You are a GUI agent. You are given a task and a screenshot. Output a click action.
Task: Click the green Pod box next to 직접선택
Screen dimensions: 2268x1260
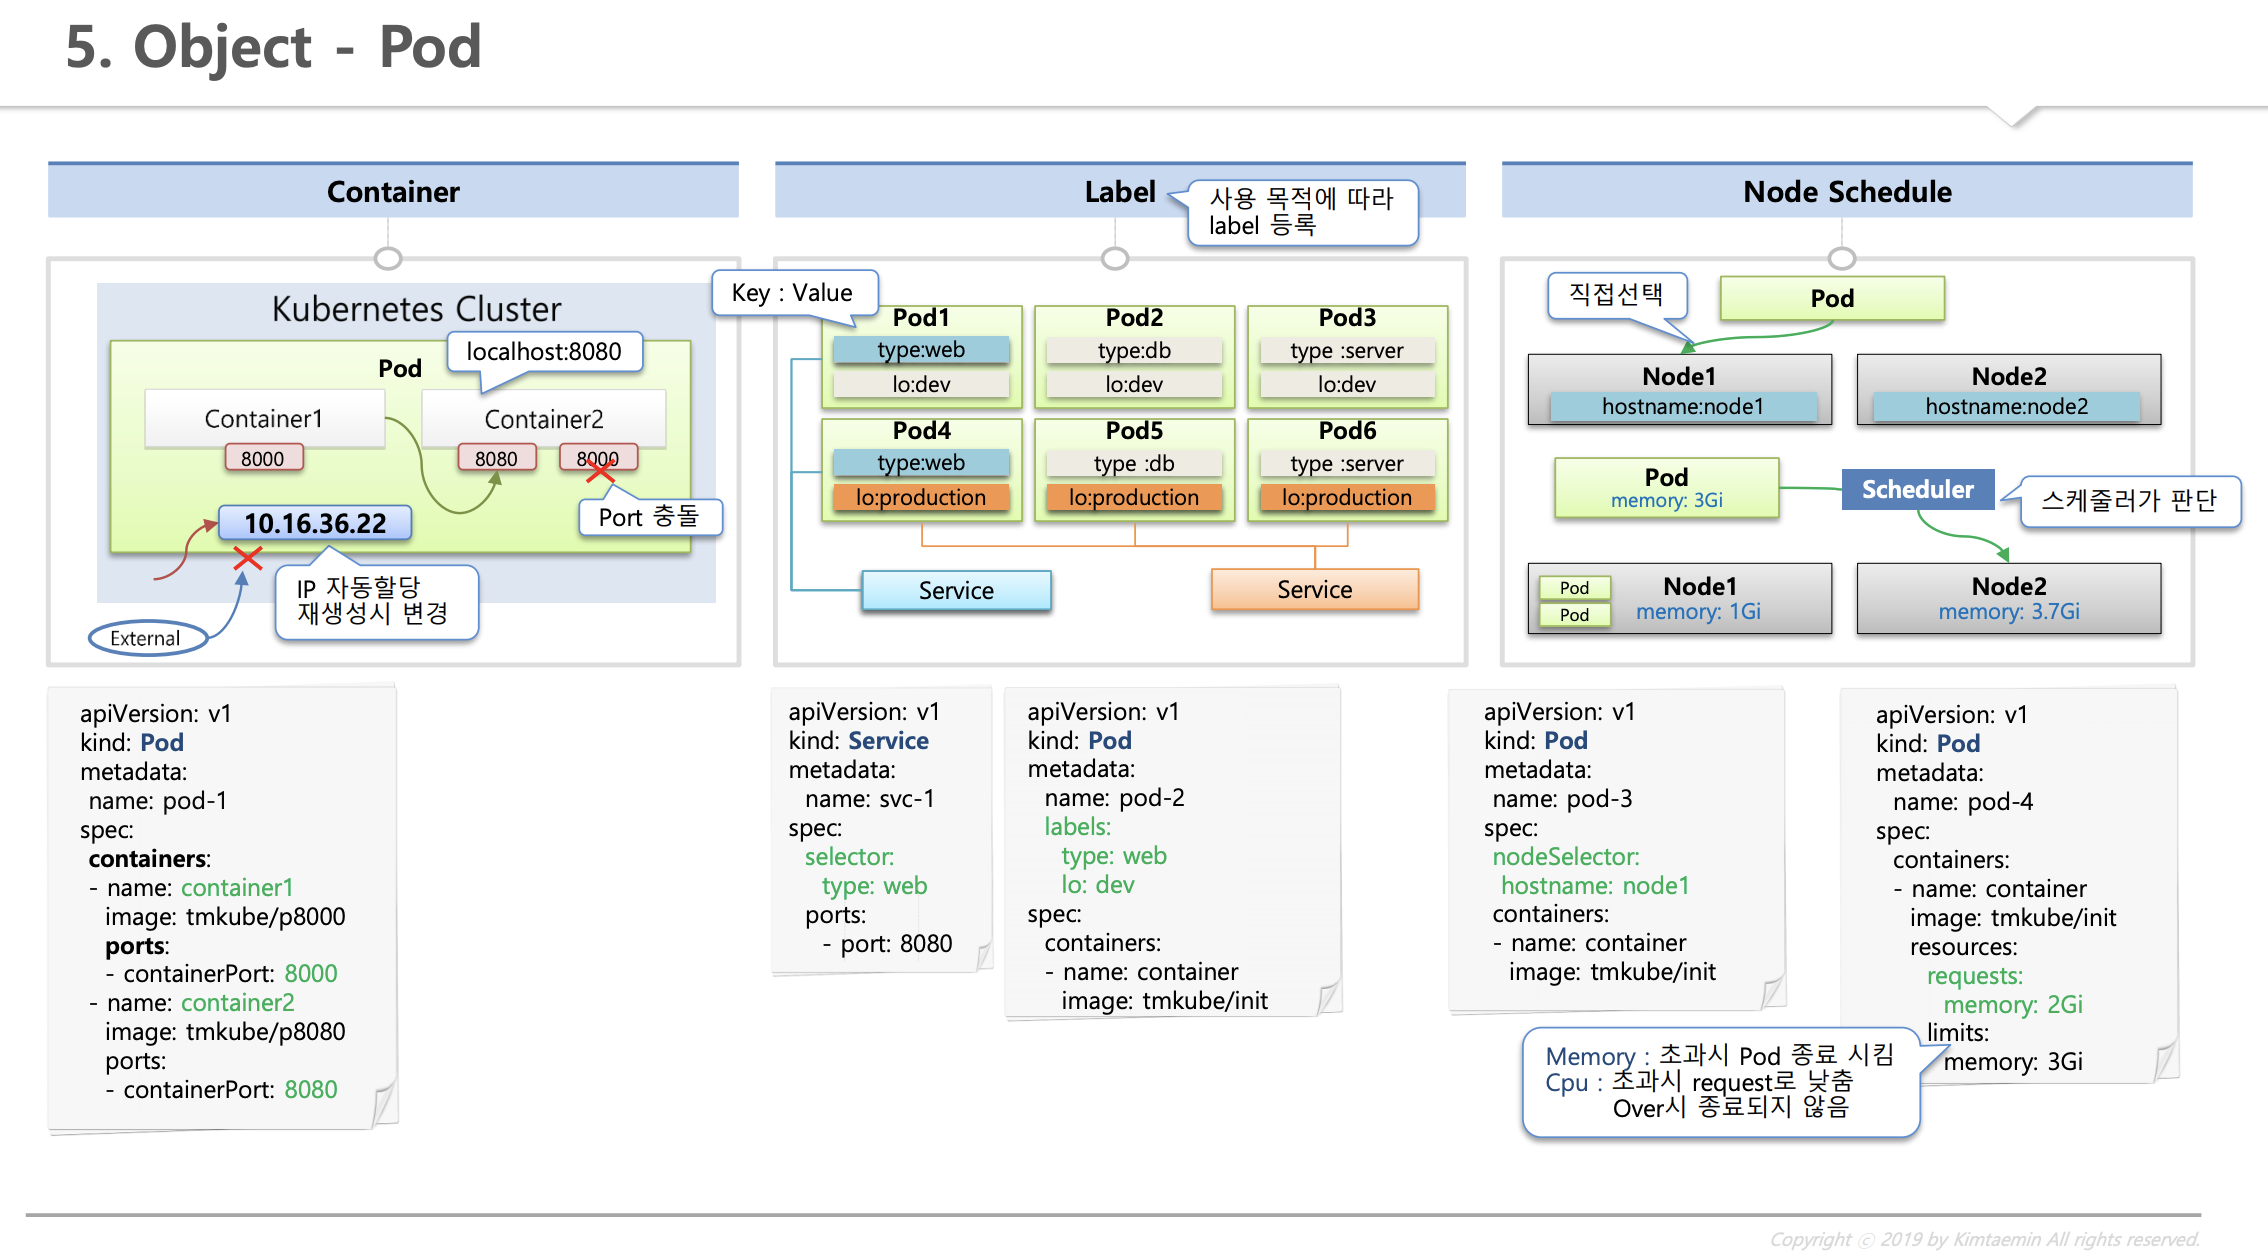(x=1832, y=298)
